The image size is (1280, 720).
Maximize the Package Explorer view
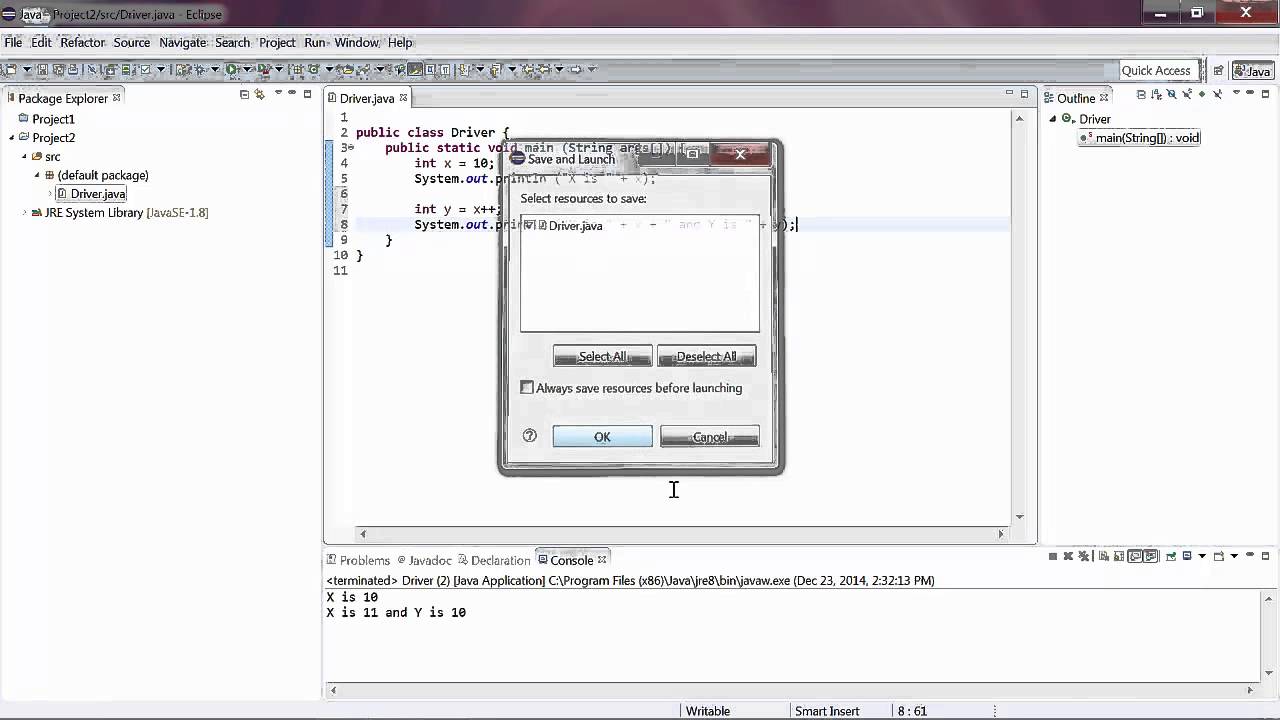307,94
